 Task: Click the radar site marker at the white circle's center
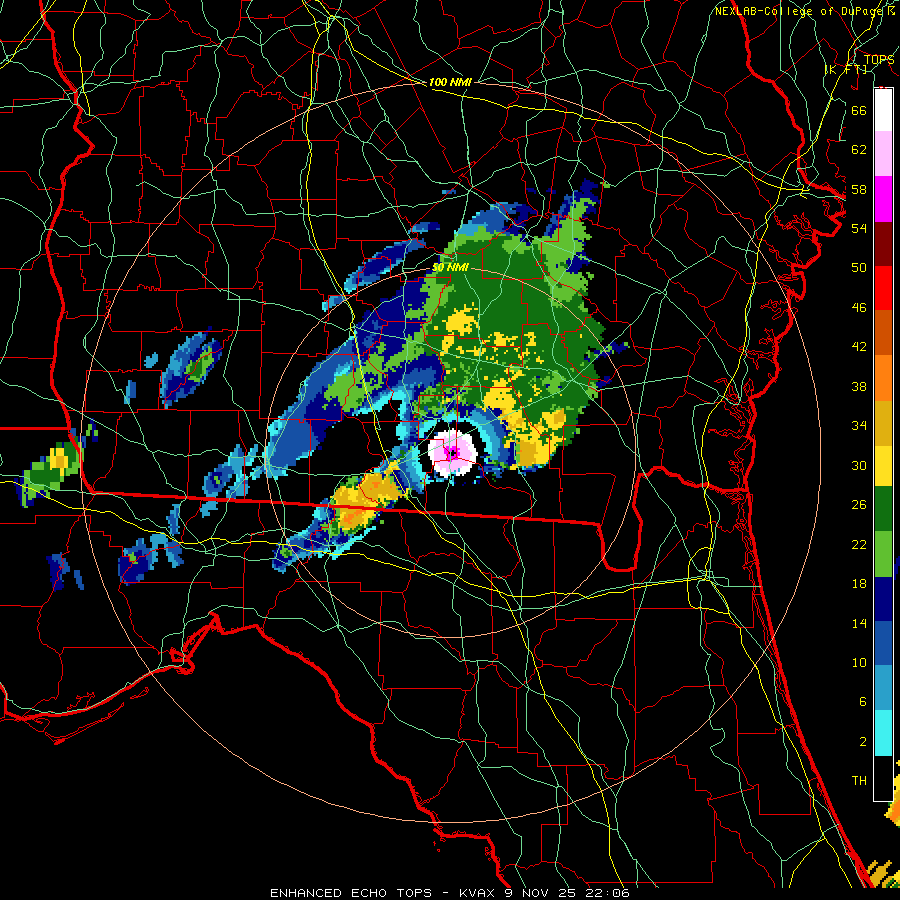[x=453, y=453]
